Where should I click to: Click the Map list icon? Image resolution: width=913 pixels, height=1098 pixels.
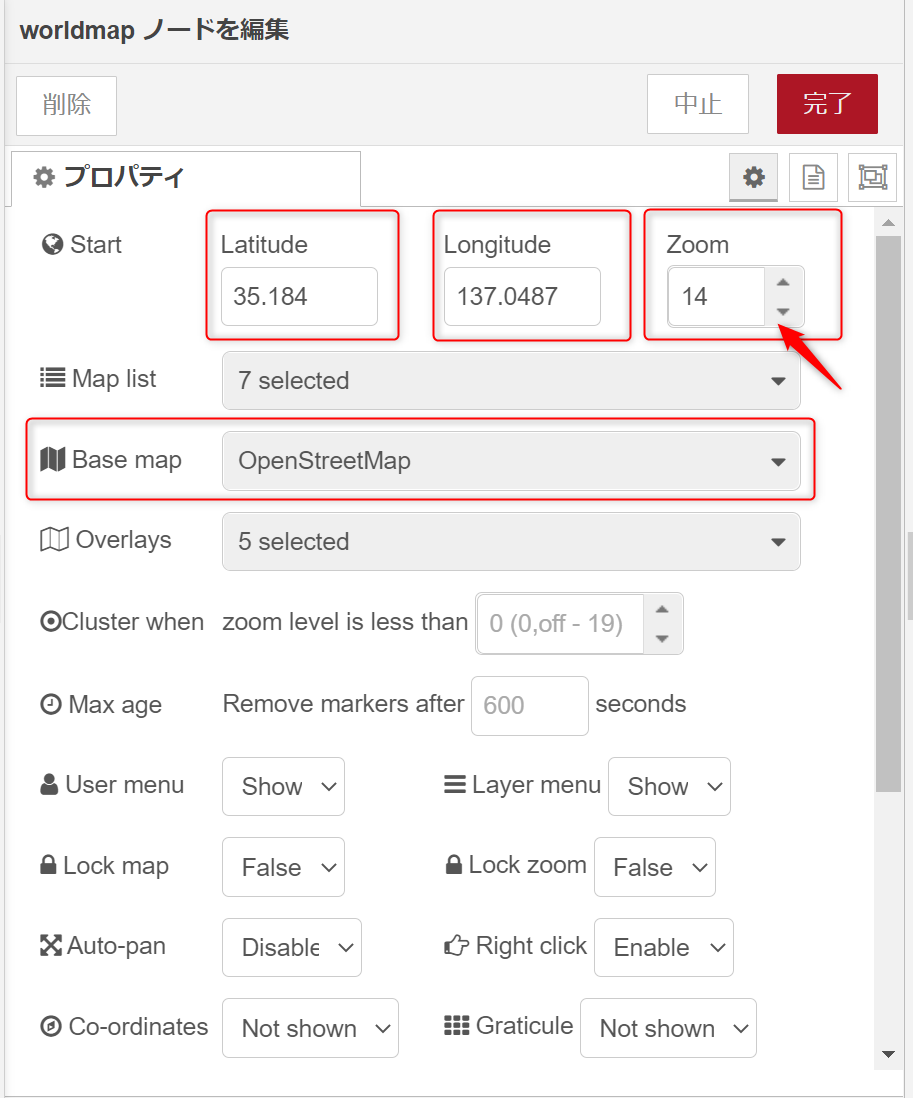click(x=53, y=378)
